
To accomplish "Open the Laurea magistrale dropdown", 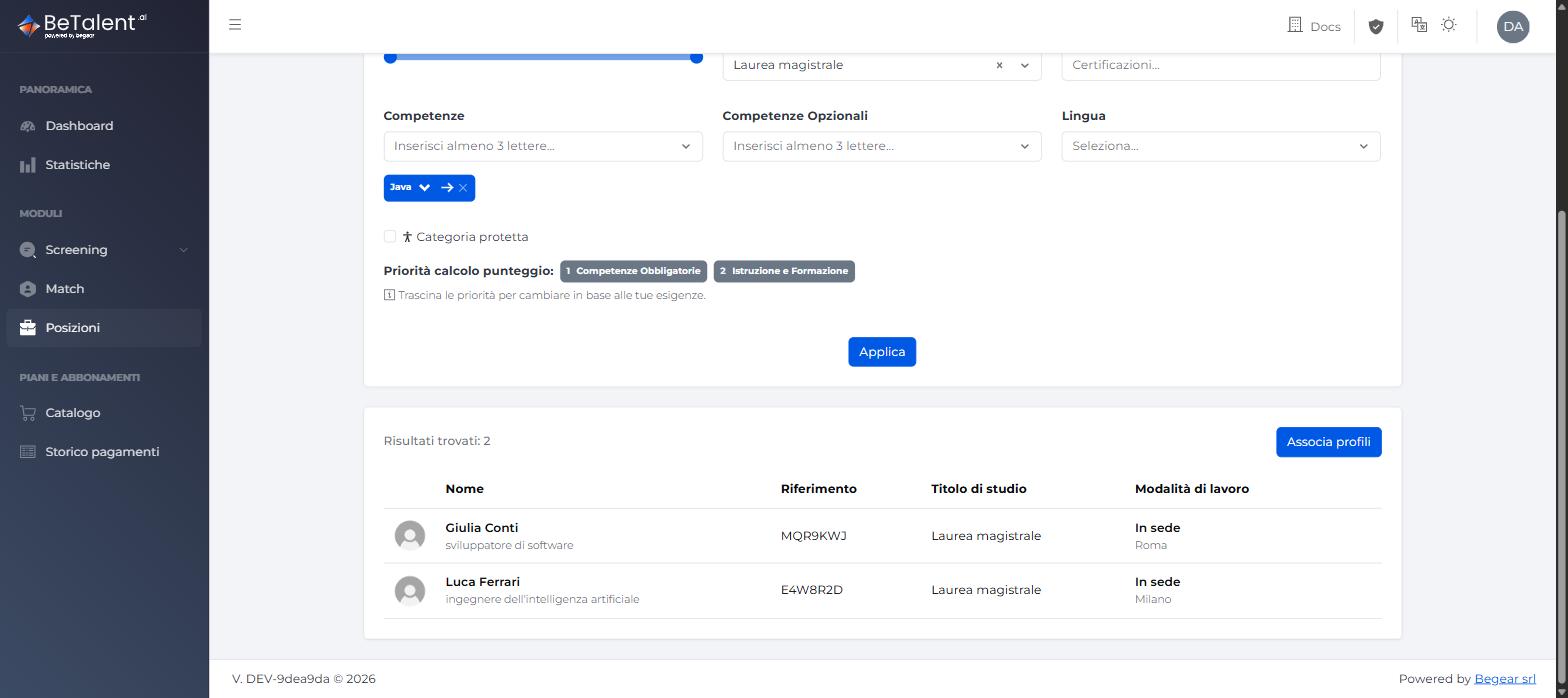I will click(1024, 65).
